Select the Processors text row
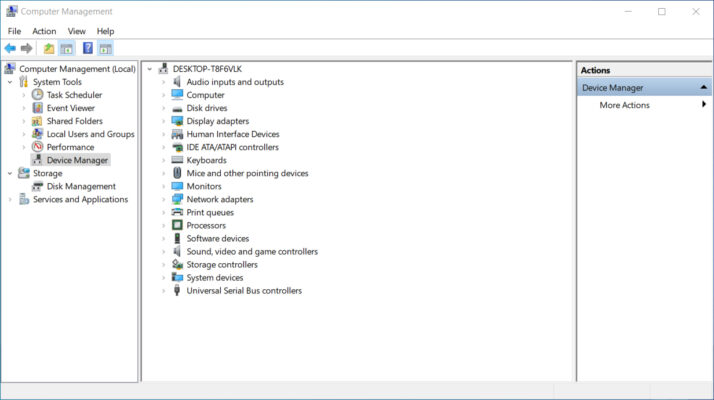The height and width of the screenshot is (400, 714). tap(206, 226)
